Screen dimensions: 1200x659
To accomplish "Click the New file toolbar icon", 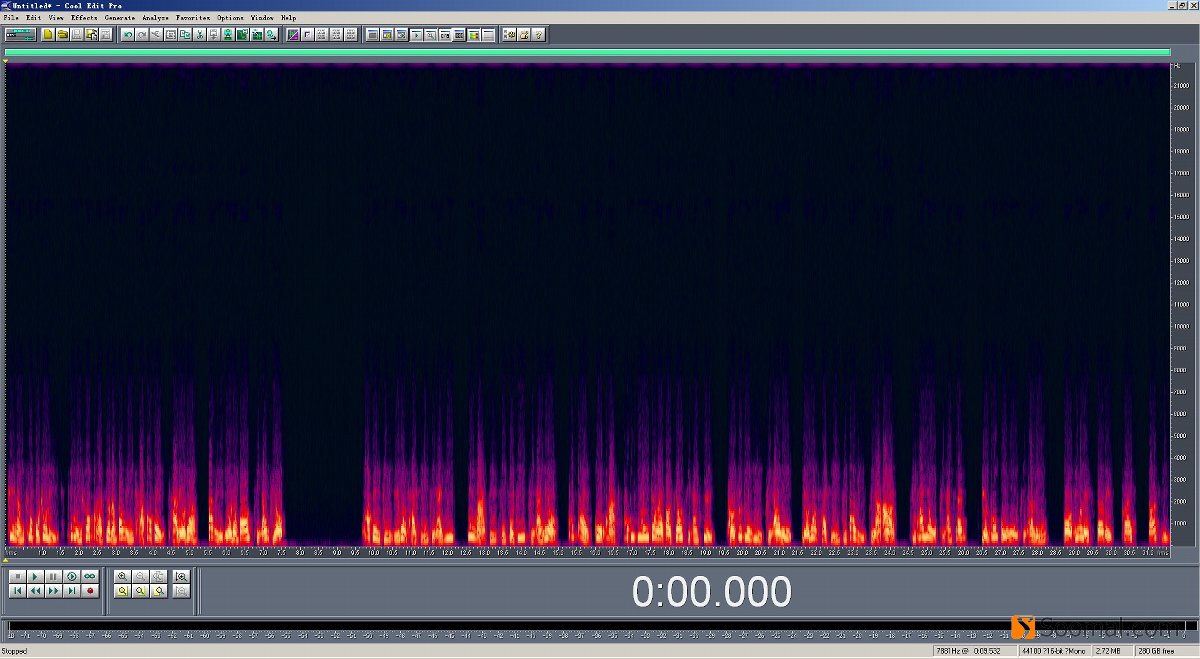I will click(47, 35).
